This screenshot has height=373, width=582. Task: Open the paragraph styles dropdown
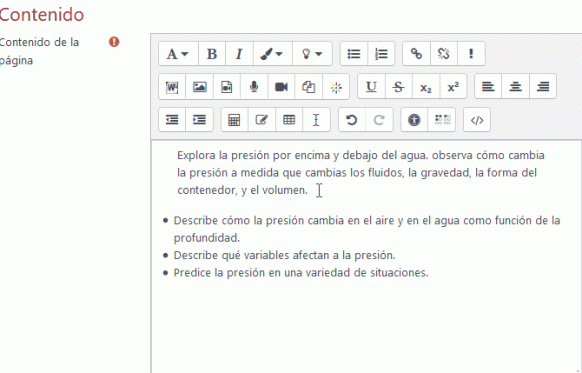tap(178, 54)
